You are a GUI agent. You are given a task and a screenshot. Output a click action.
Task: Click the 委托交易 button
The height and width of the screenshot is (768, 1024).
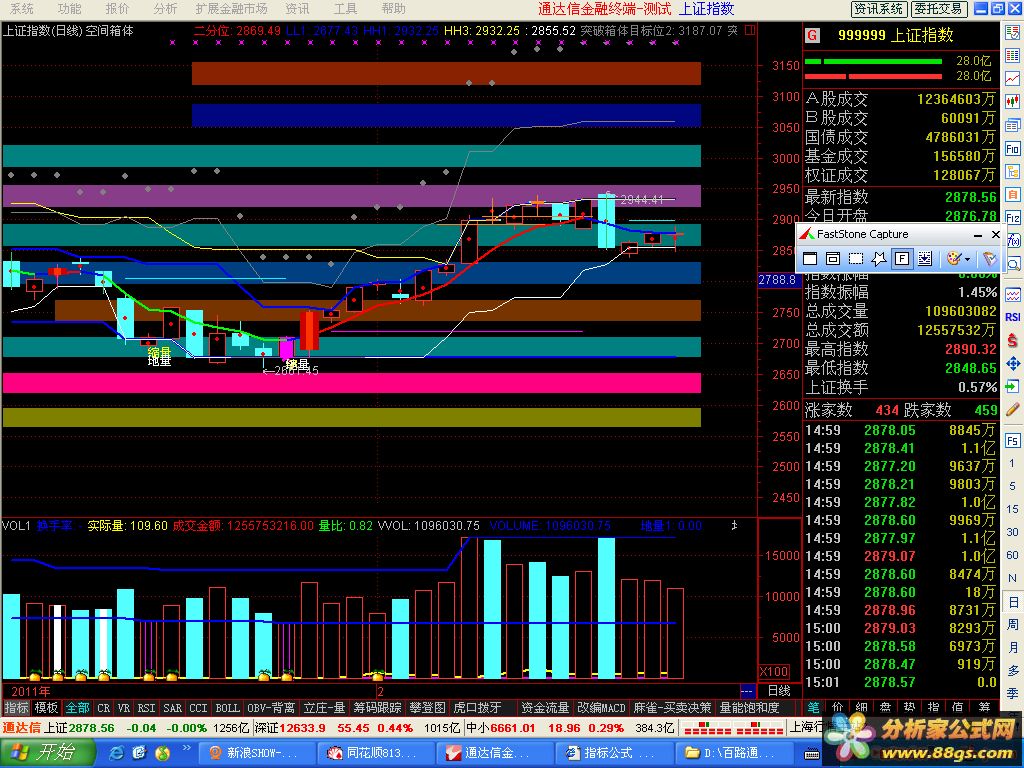click(938, 8)
